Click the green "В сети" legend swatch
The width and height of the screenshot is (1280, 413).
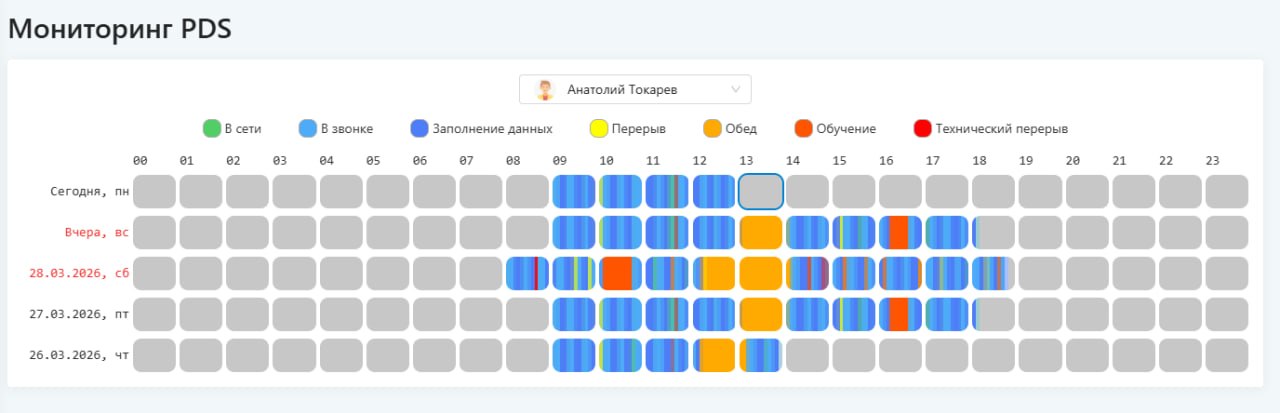(211, 128)
